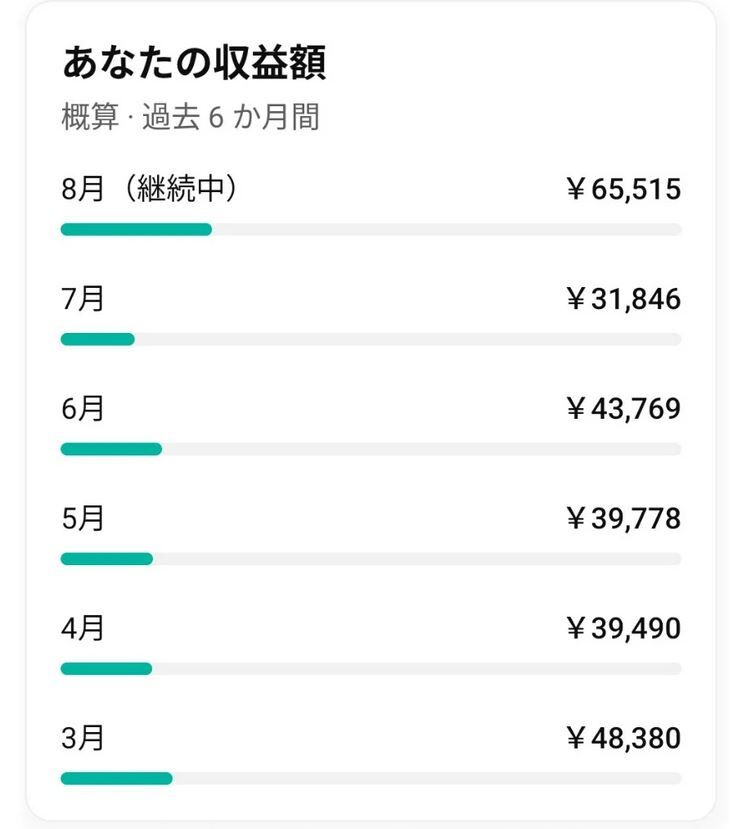Click the May earnings progress bar
The height and width of the screenshot is (829, 748).
tap(370, 559)
